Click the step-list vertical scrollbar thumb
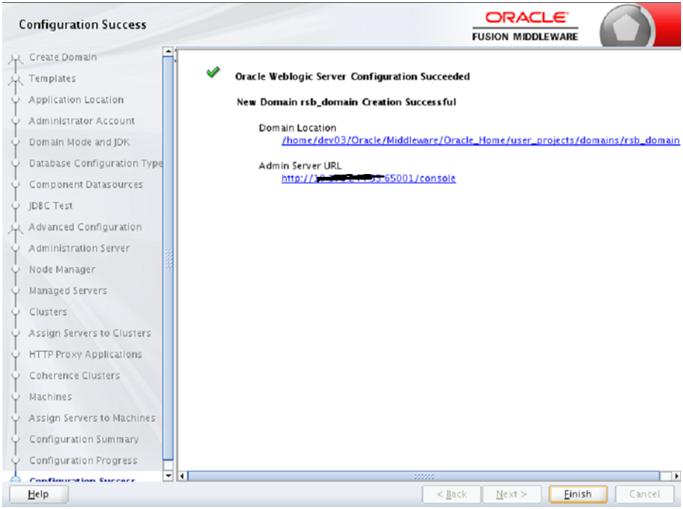The image size is (683, 509). 168,258
